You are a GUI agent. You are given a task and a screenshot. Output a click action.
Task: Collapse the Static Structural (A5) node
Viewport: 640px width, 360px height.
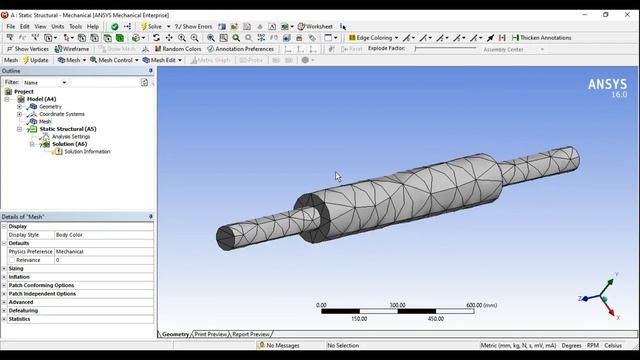tap(19, 129)
